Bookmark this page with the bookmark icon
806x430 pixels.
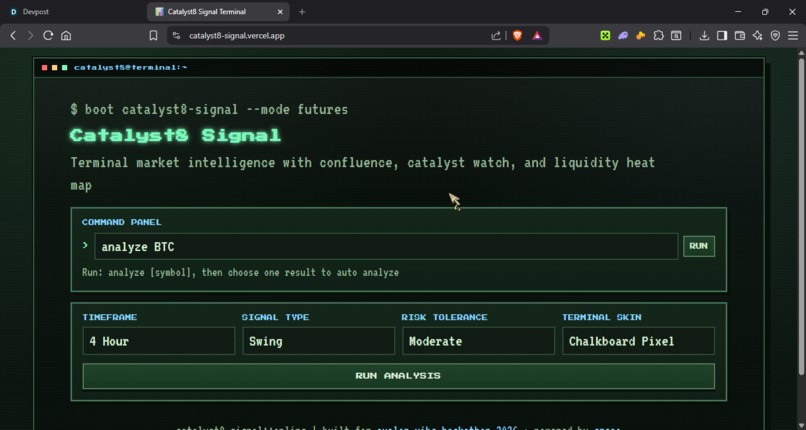tap(153, 35)
